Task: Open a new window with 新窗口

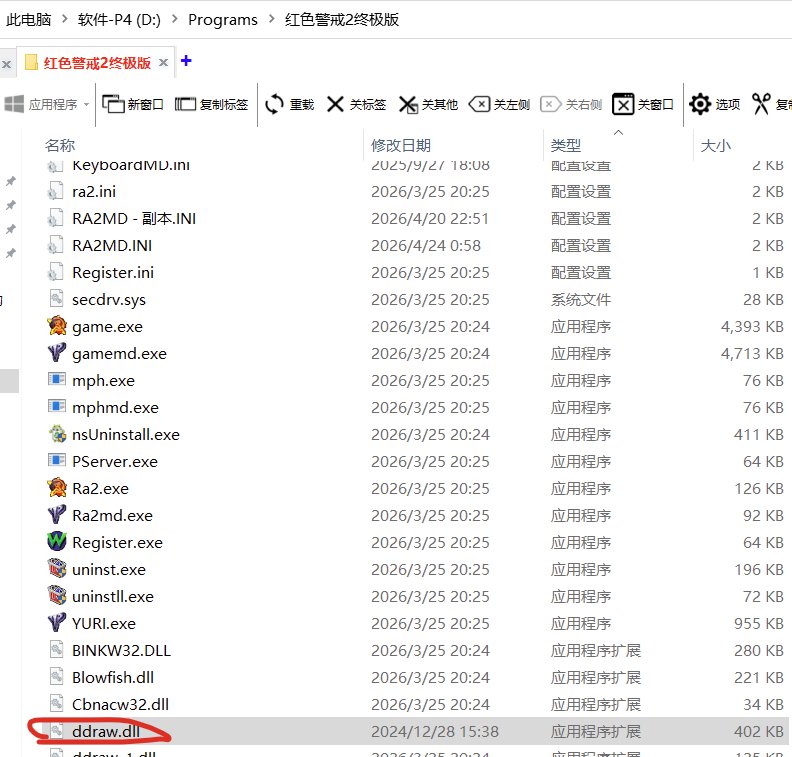Action: pyautogui.click(x=133, y=105)
